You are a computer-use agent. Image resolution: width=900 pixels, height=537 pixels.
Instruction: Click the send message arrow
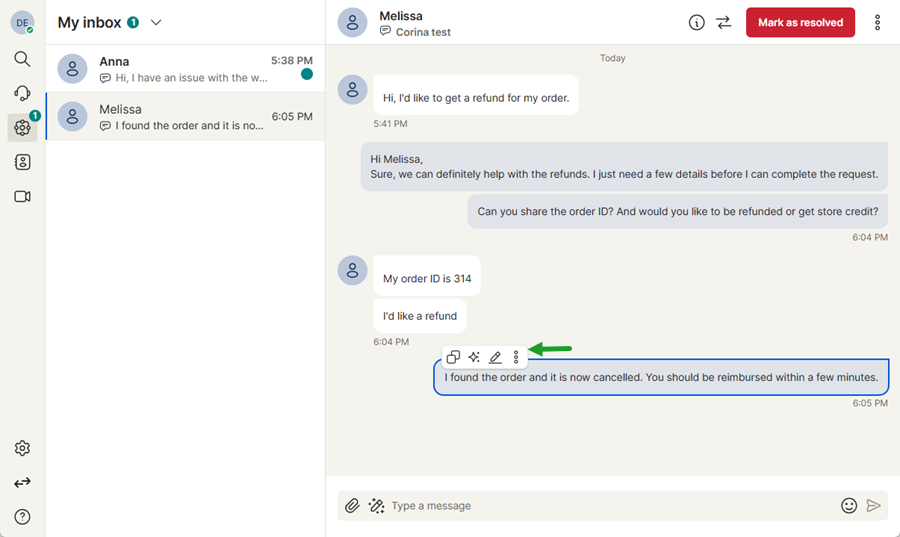click(x=873, y=506)
